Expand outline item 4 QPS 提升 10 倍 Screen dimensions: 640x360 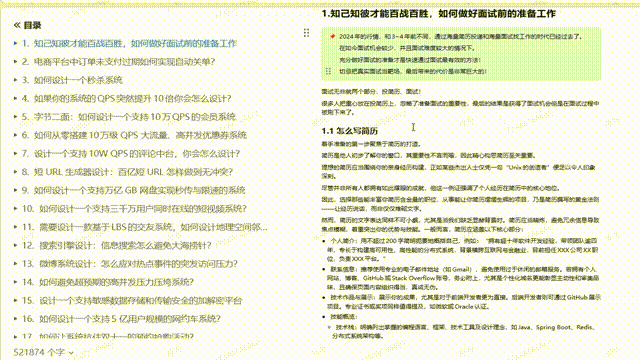(x=16, y=98)
